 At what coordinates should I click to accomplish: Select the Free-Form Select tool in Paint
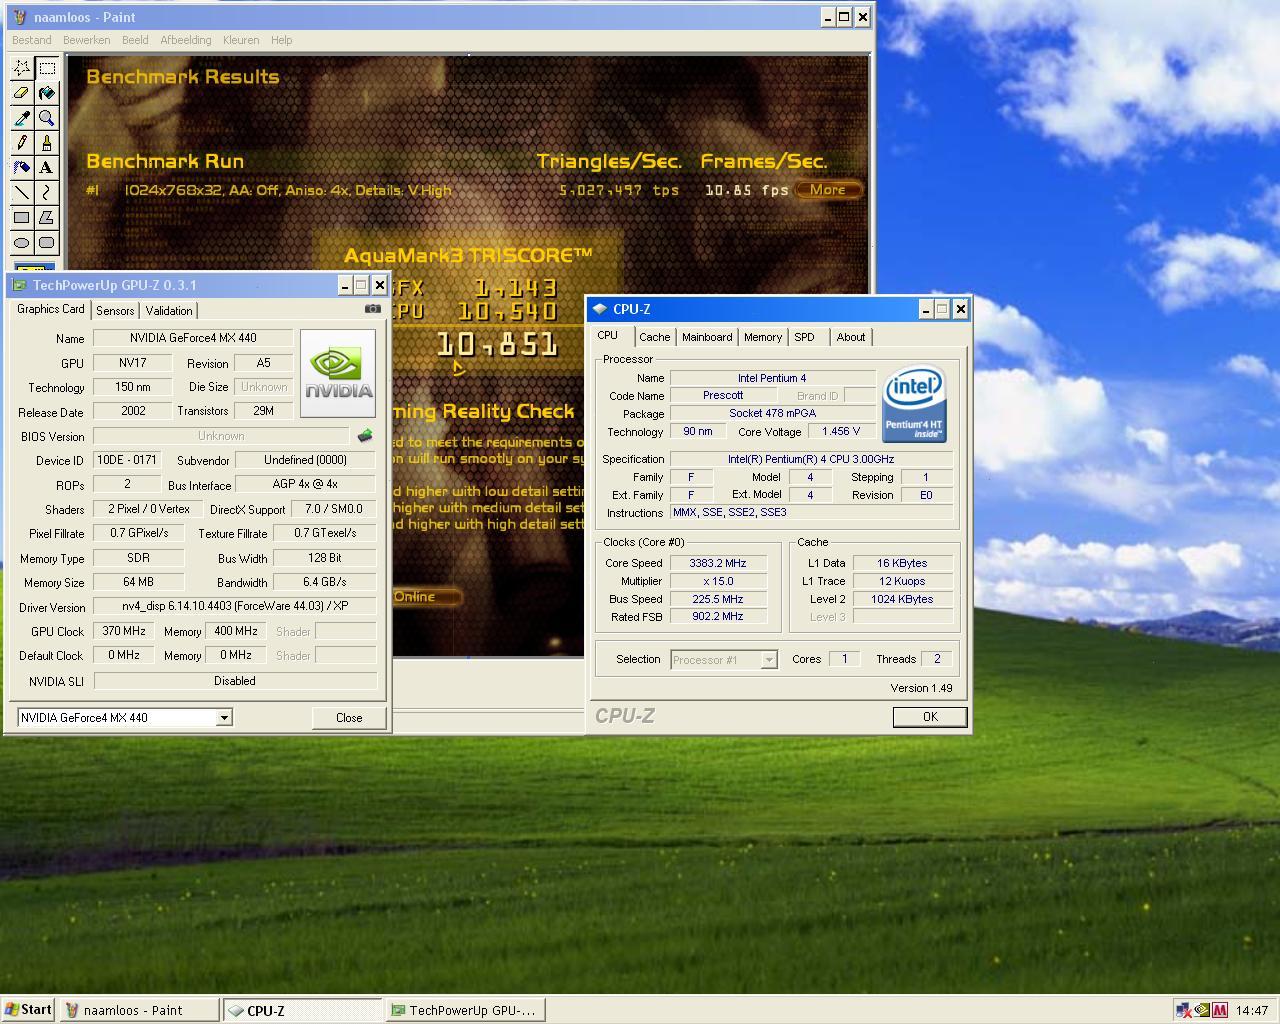coord(21,68)
